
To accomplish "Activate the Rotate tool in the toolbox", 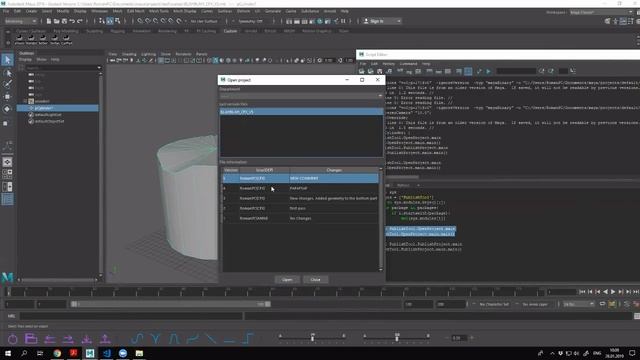I will pos(7,109).
